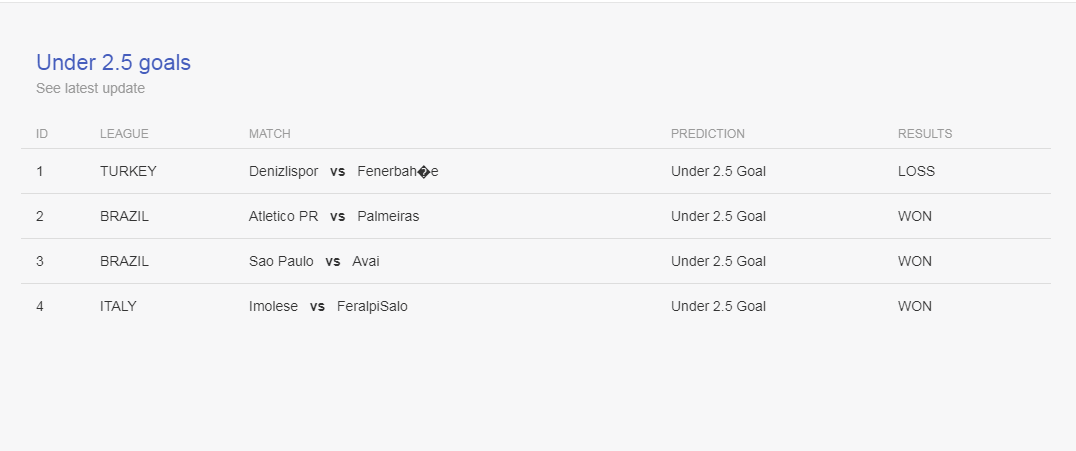
Task: Click ITALY league cell
Action: click(118, 307)
